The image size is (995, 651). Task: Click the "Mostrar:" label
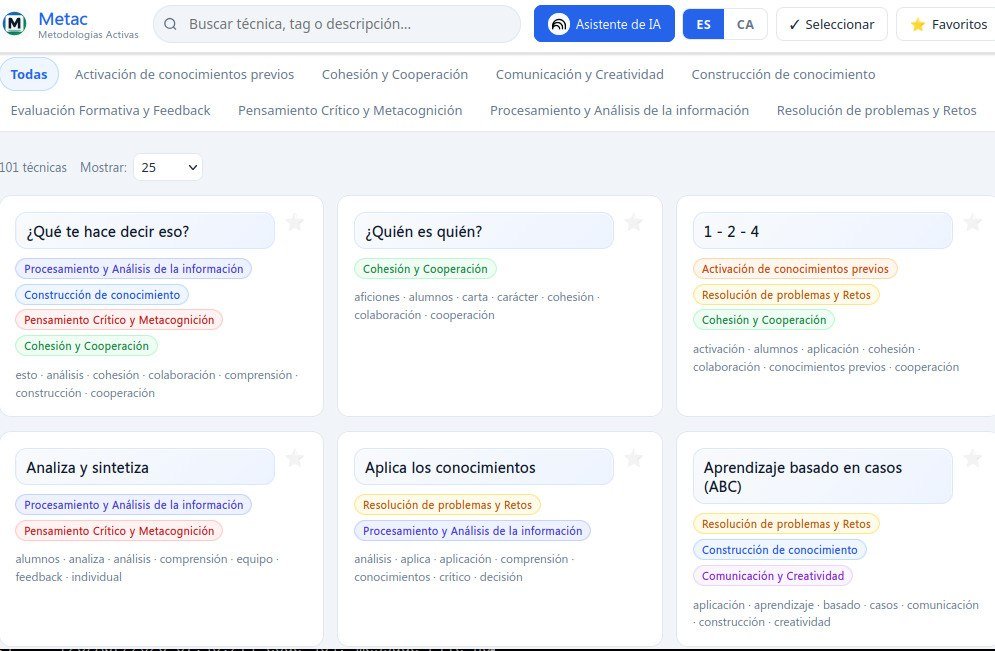tap(103, 168)
